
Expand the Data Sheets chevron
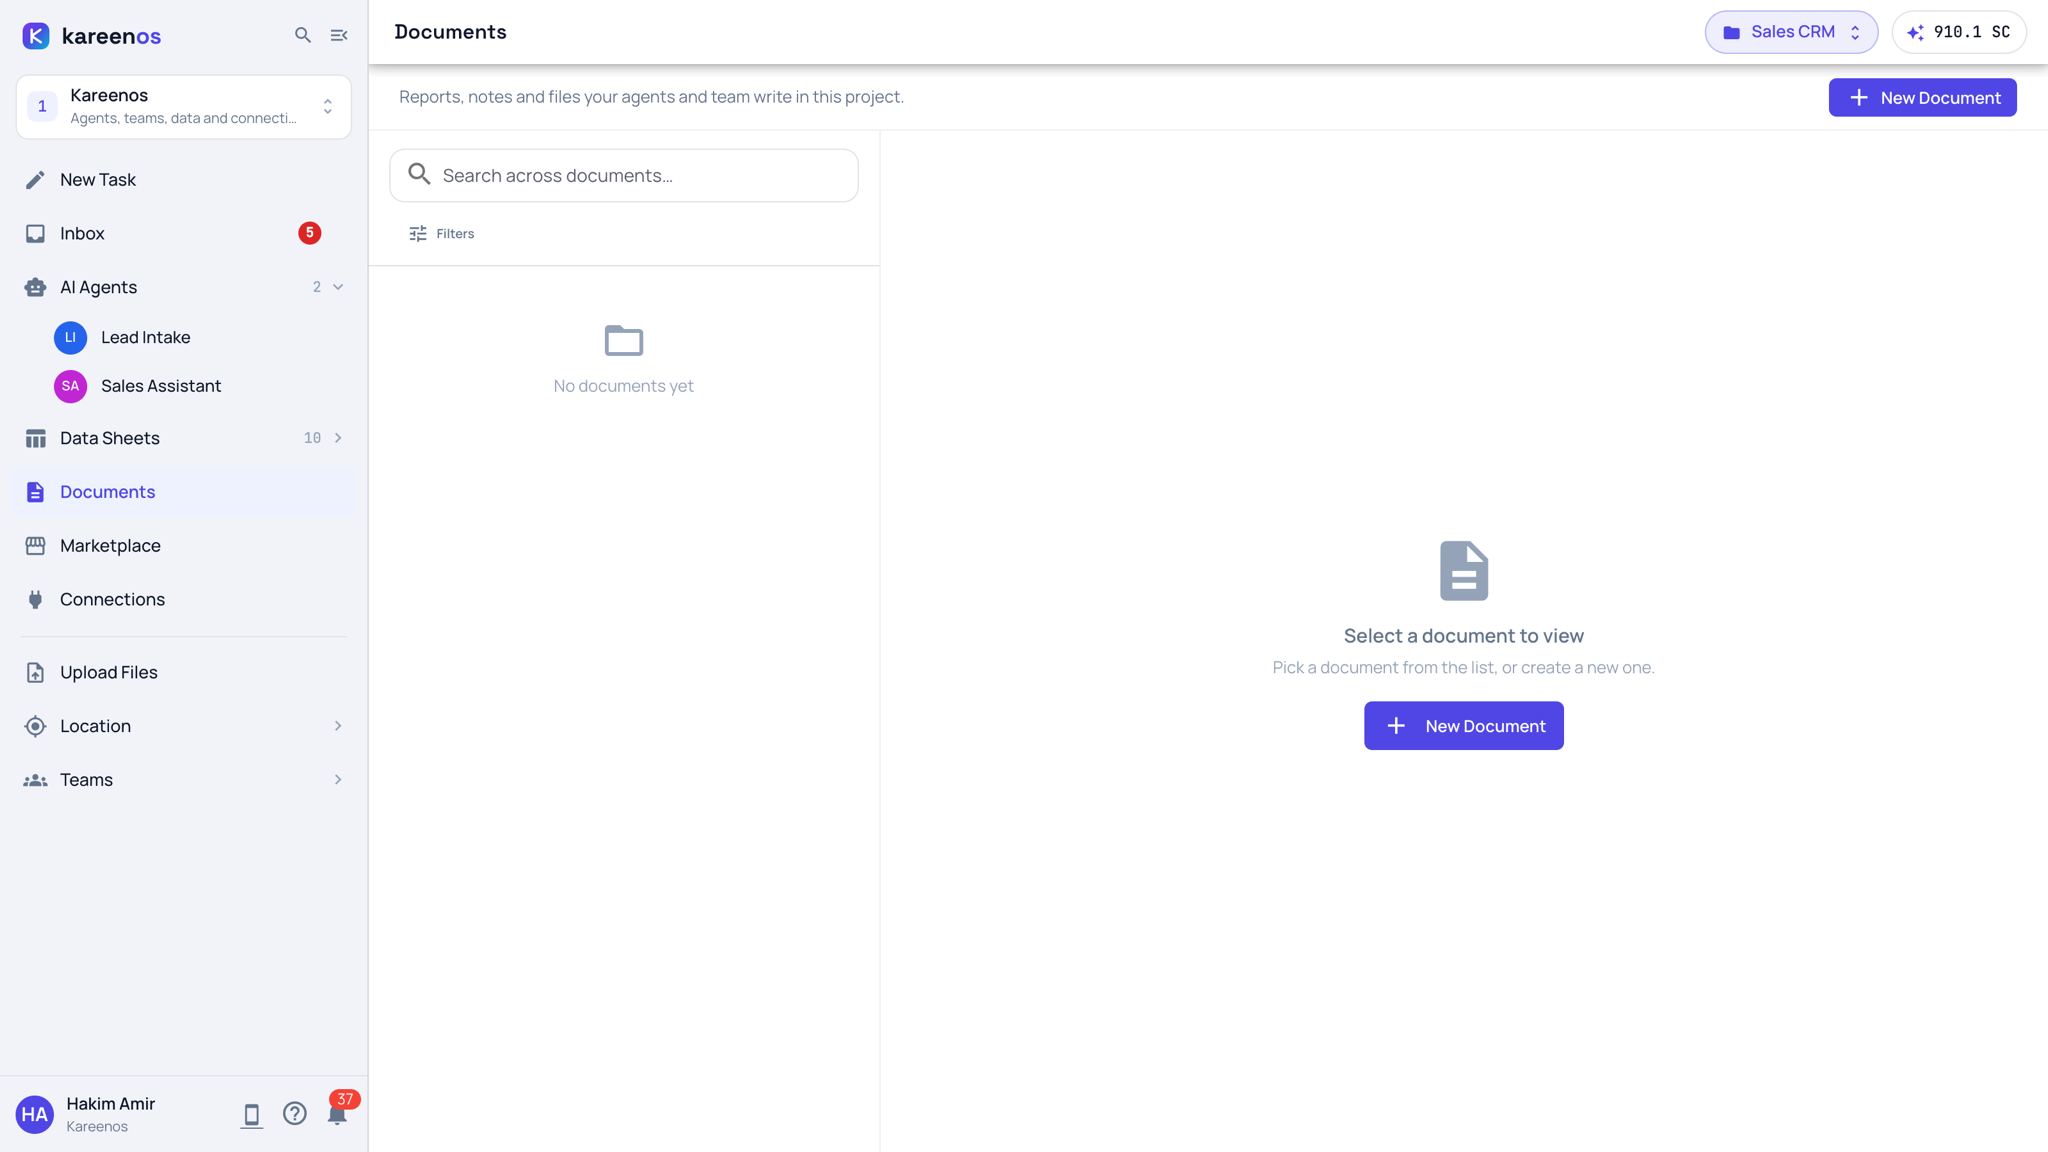point(338,438)
